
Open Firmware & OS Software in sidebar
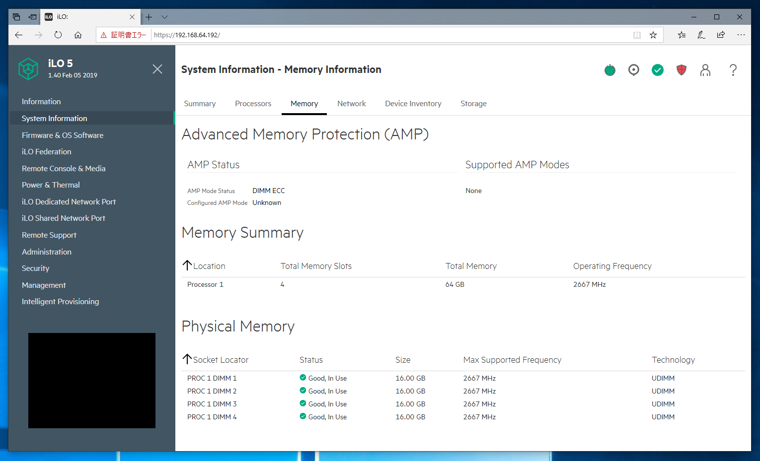pyautogui.click(x=62, y=135)
